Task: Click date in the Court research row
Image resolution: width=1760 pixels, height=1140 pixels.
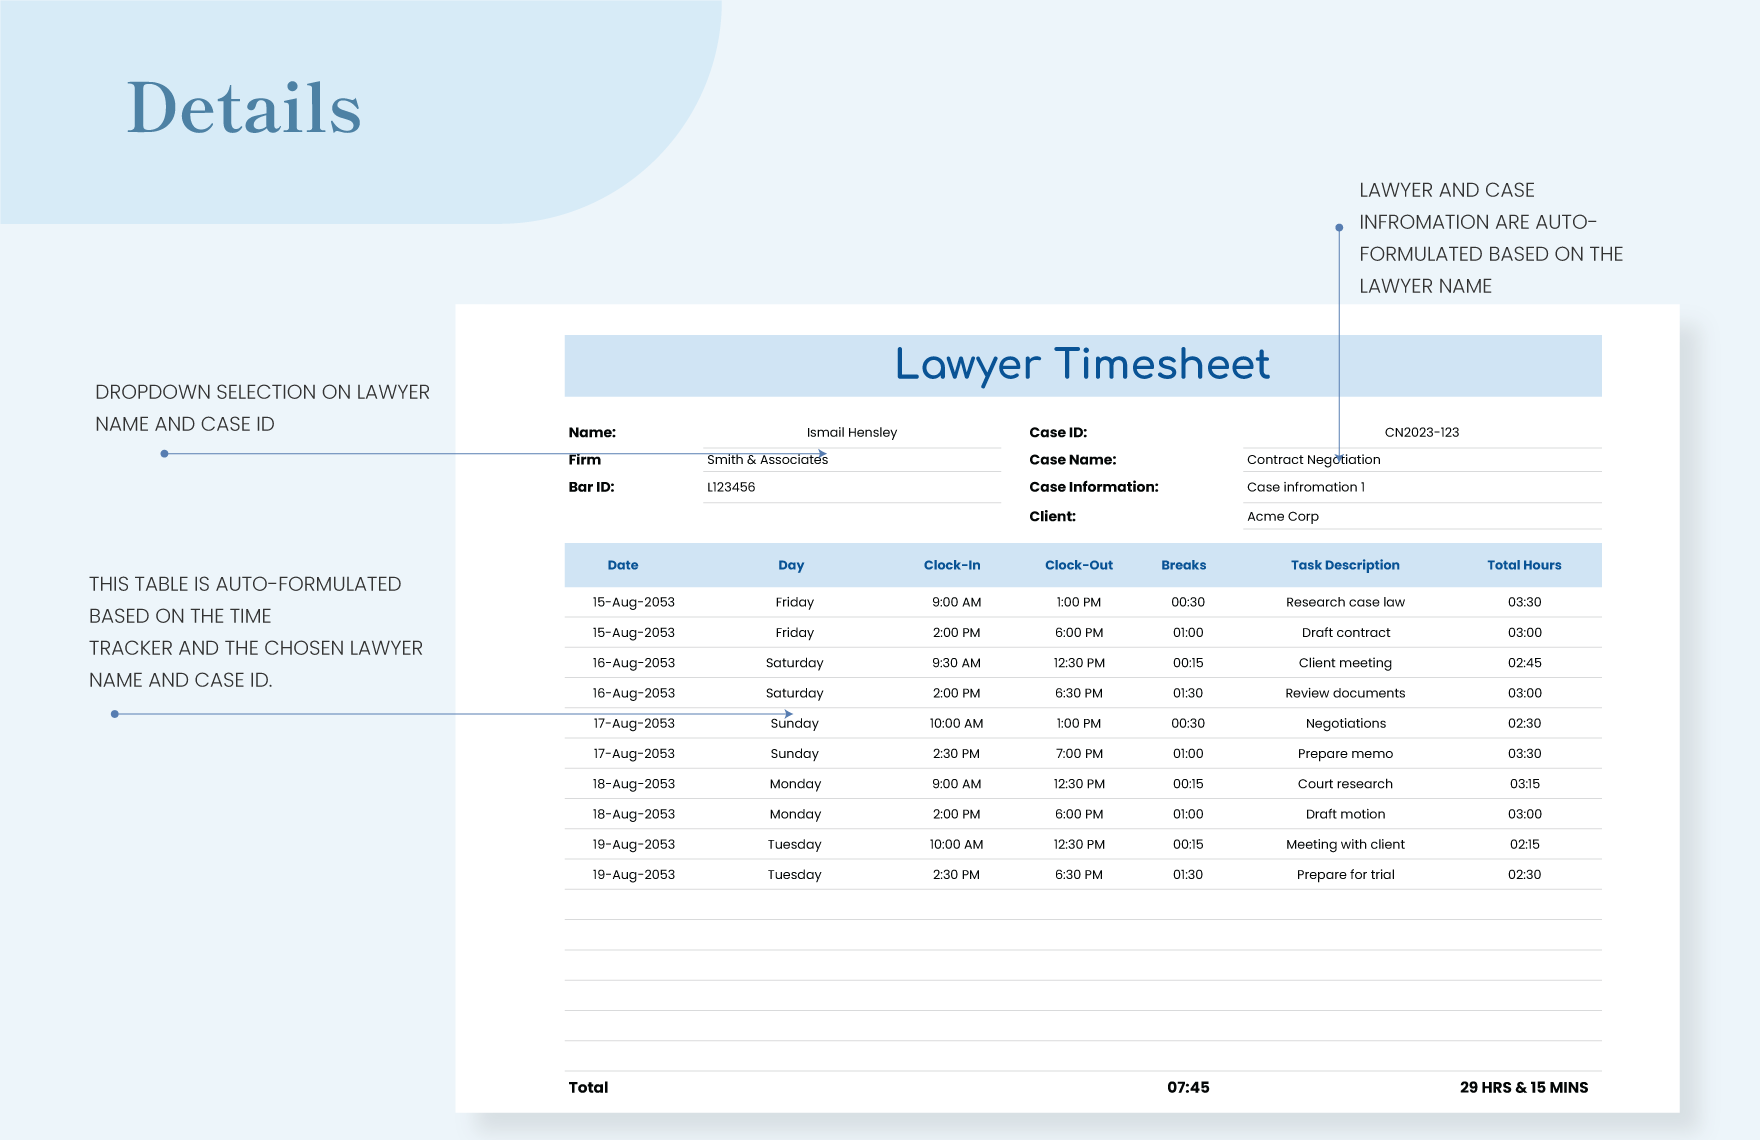Action: [x=633, y=784]
